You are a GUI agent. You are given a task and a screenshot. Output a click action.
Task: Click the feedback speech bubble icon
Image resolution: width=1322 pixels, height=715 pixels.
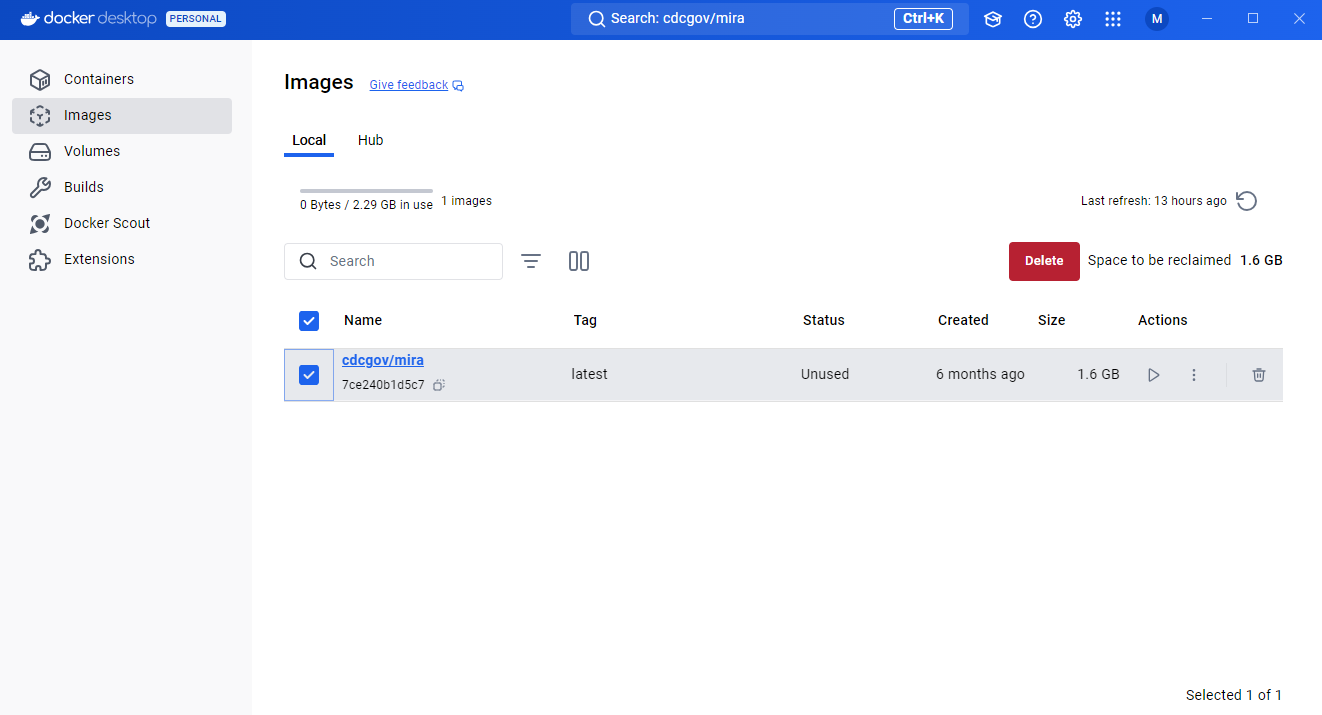pyautogui.click(x=458, y=86)
